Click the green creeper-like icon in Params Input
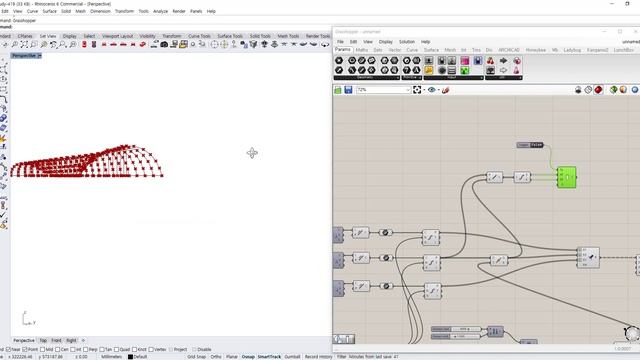Image resolution: width=640 pixels, height=360 pixels. pos(464,71)
